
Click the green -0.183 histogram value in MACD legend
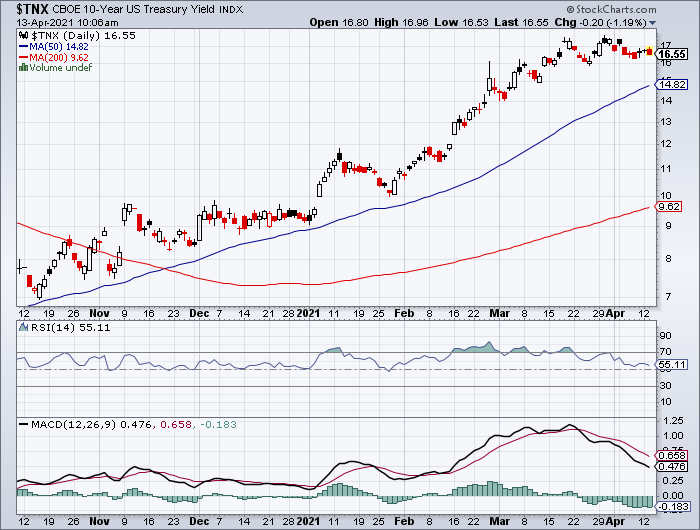click(x=218, y=424)
